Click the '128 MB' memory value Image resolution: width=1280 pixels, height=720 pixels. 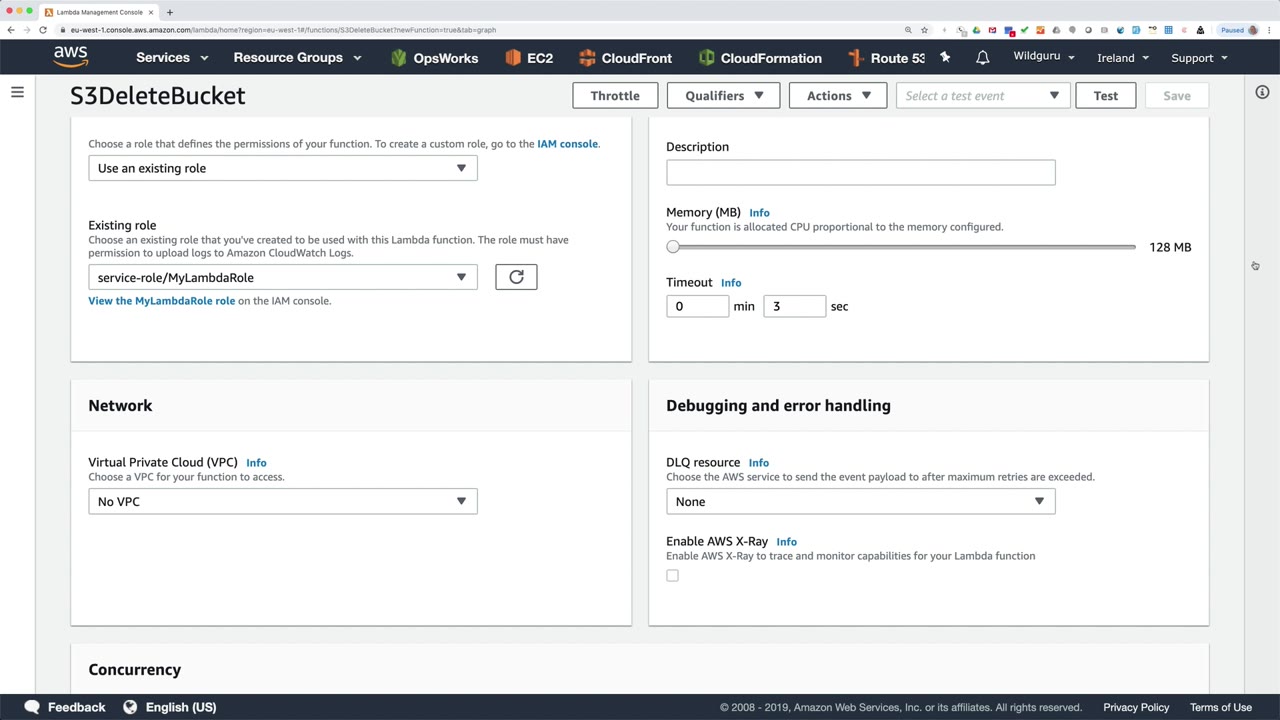coord(1170,247)
